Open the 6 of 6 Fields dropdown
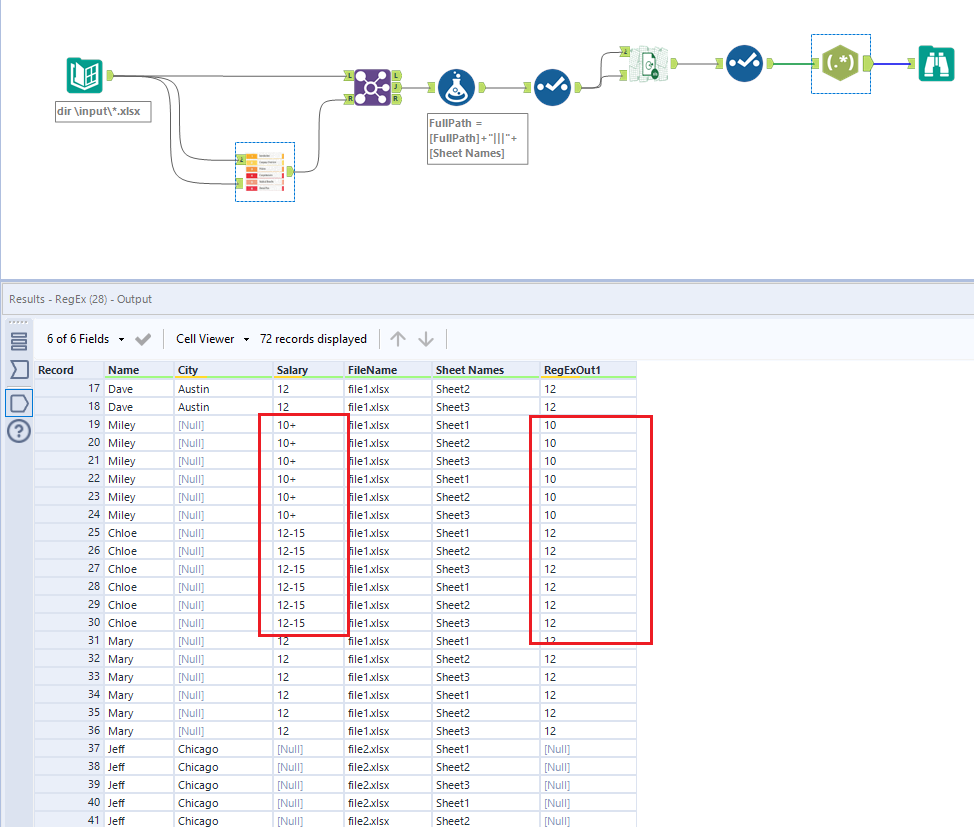 (86, 339)
